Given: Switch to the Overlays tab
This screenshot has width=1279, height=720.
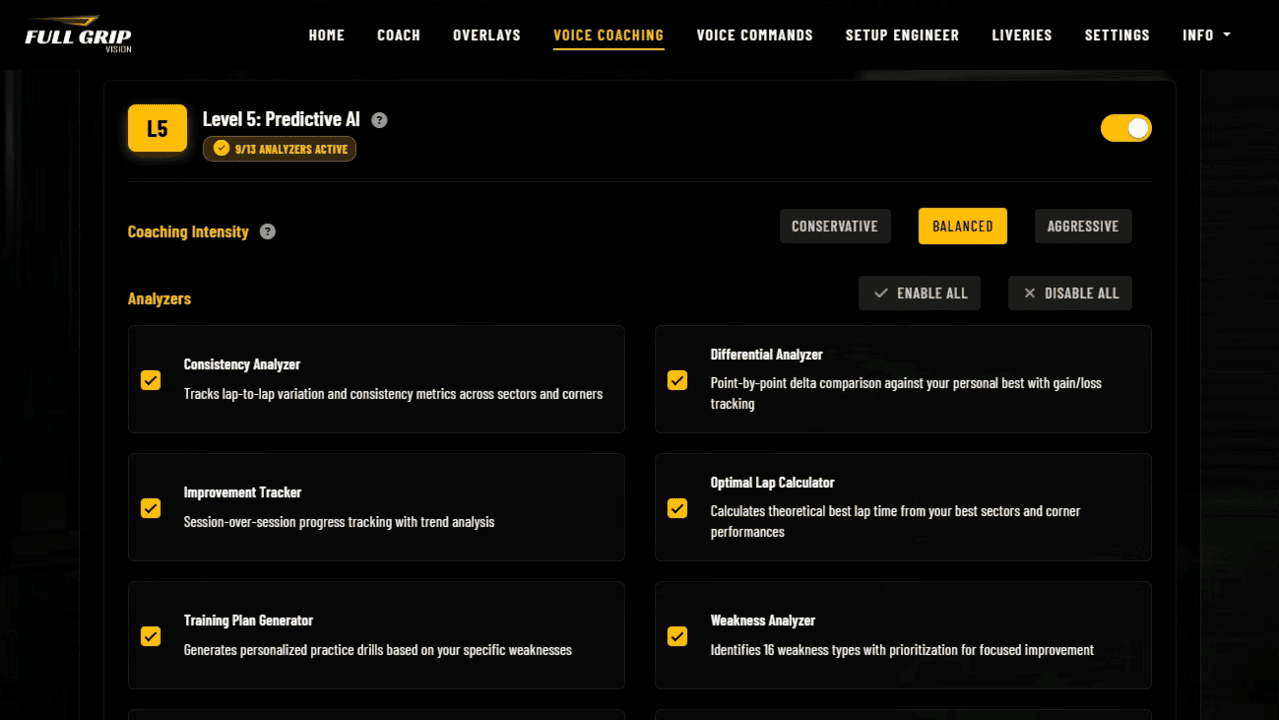Looking at the screenshot, I should pyautogui.click(x=487, y=35).
